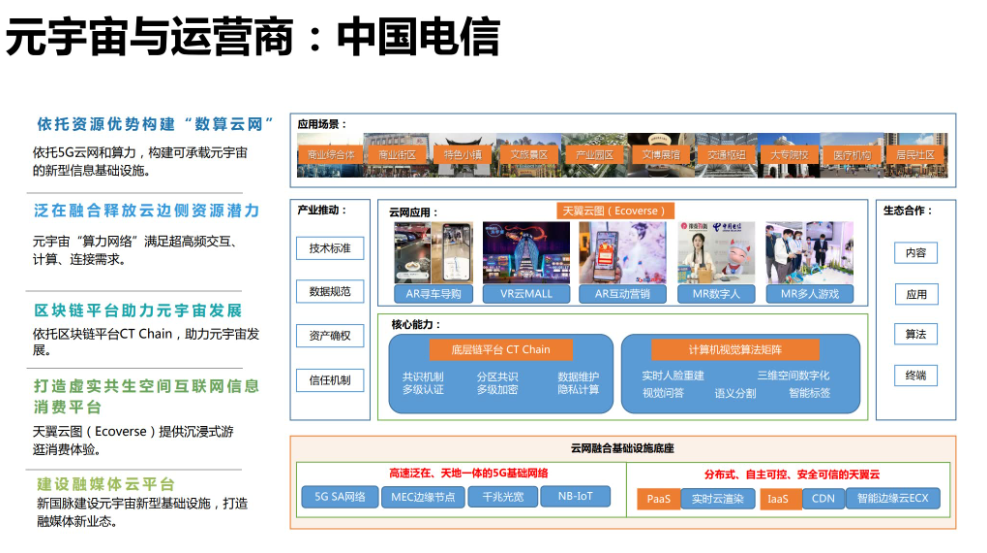Click the 视觉问答 text
This screenshot has height=553, width=987.
pyautogui.click(x=663, y=393)
